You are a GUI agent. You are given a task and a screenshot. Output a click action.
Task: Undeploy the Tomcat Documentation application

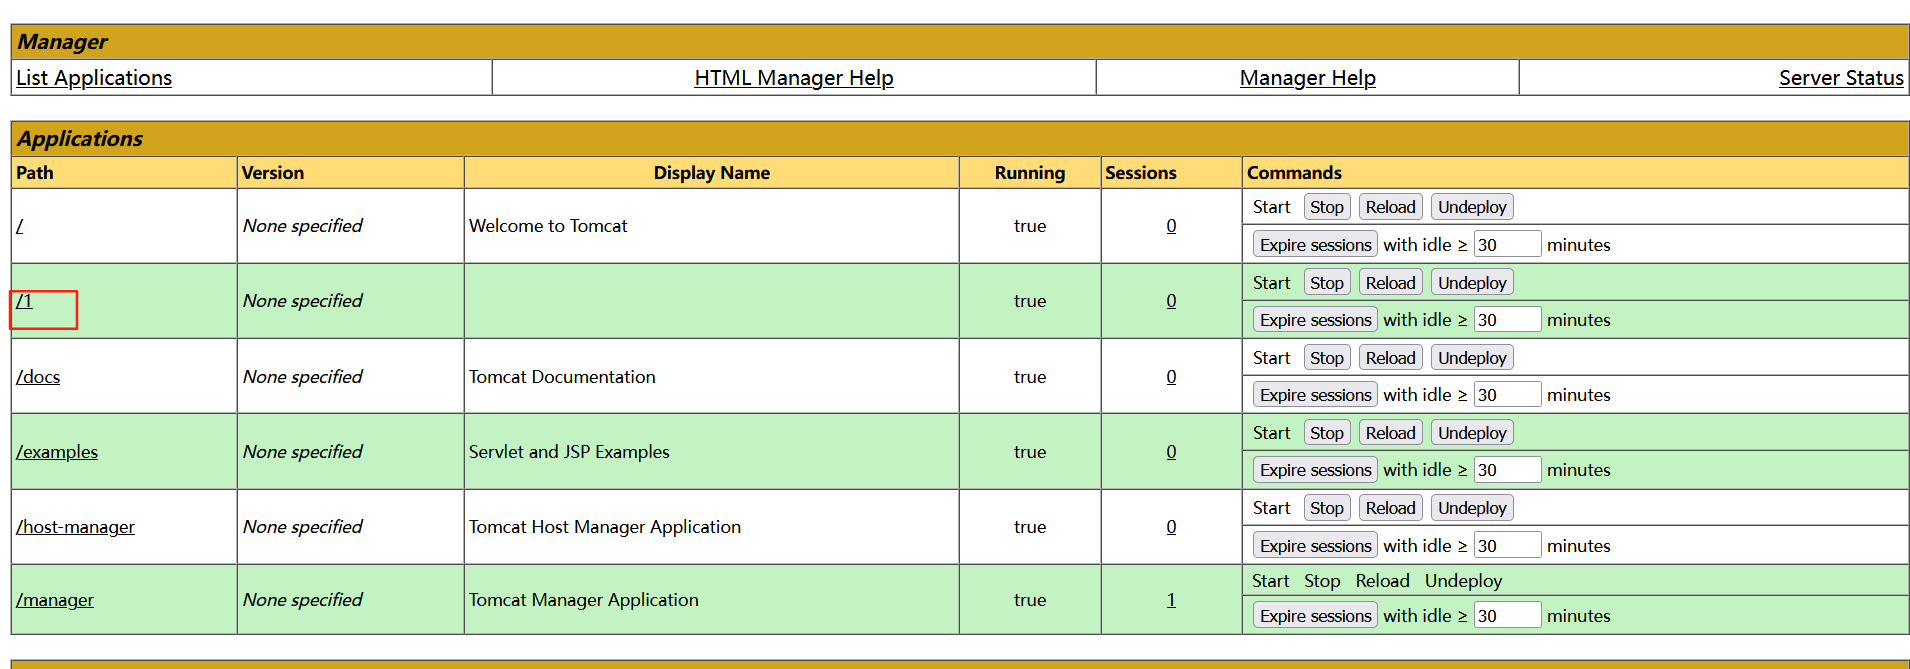point(1472,358)
